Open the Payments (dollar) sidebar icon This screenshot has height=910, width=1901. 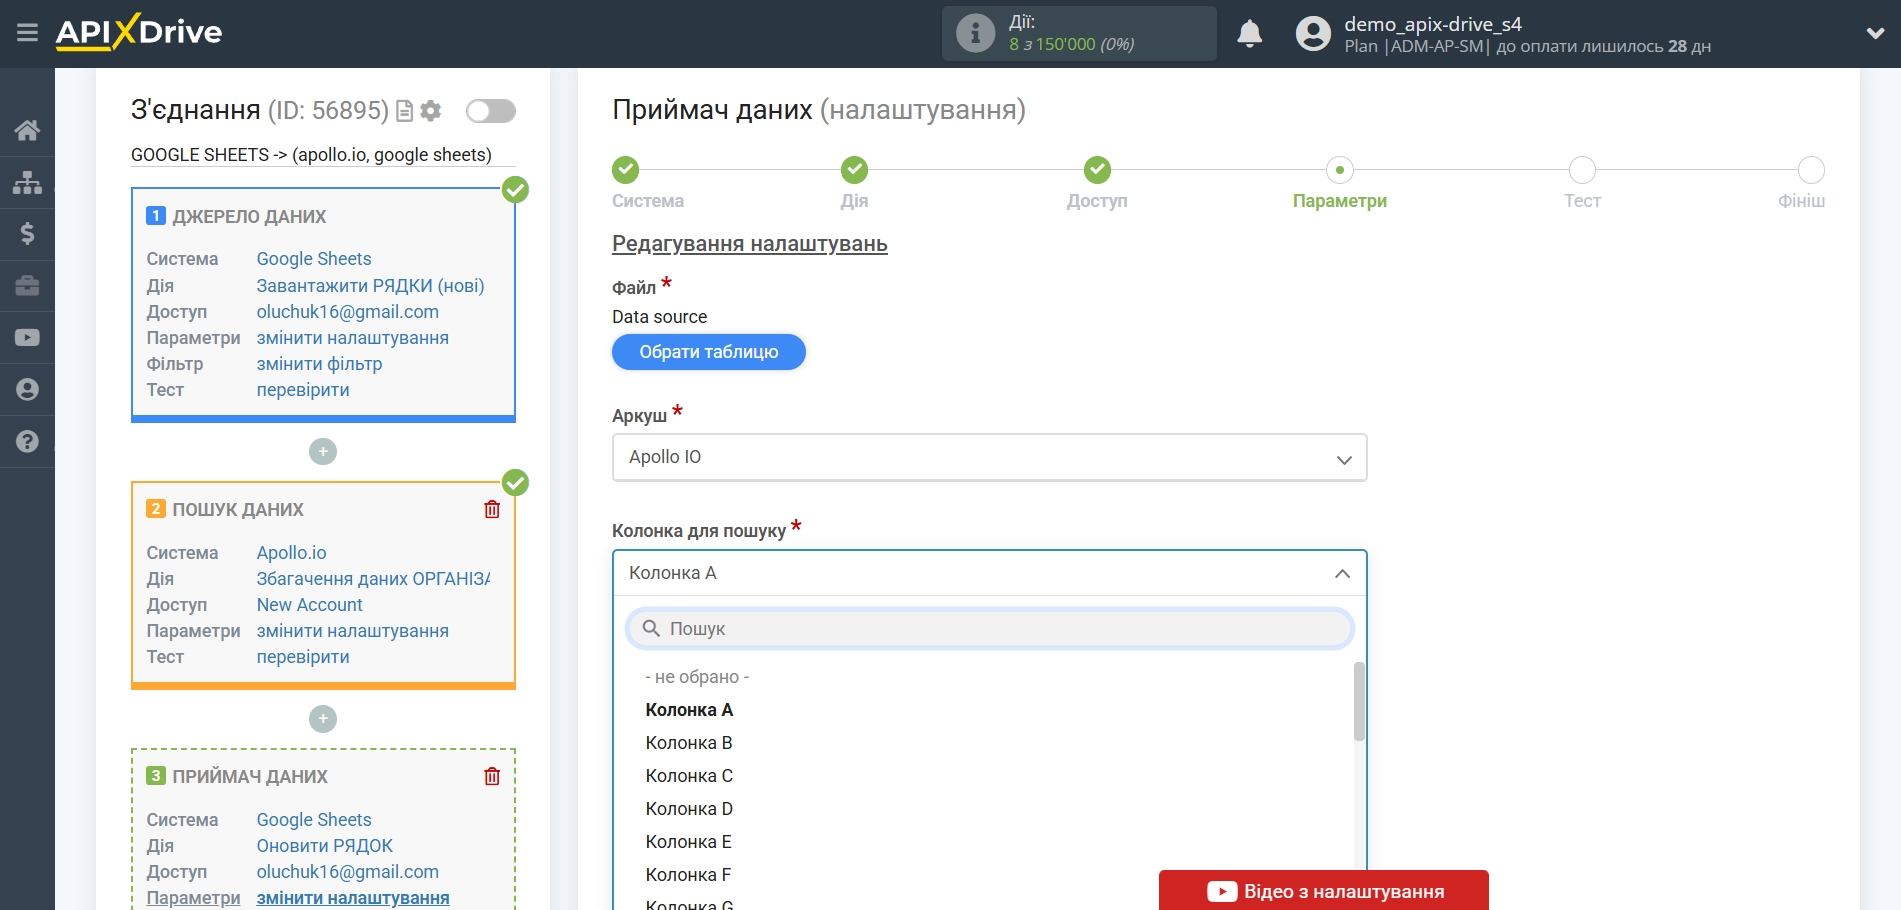pyautogui.click(x=27, y=233)
